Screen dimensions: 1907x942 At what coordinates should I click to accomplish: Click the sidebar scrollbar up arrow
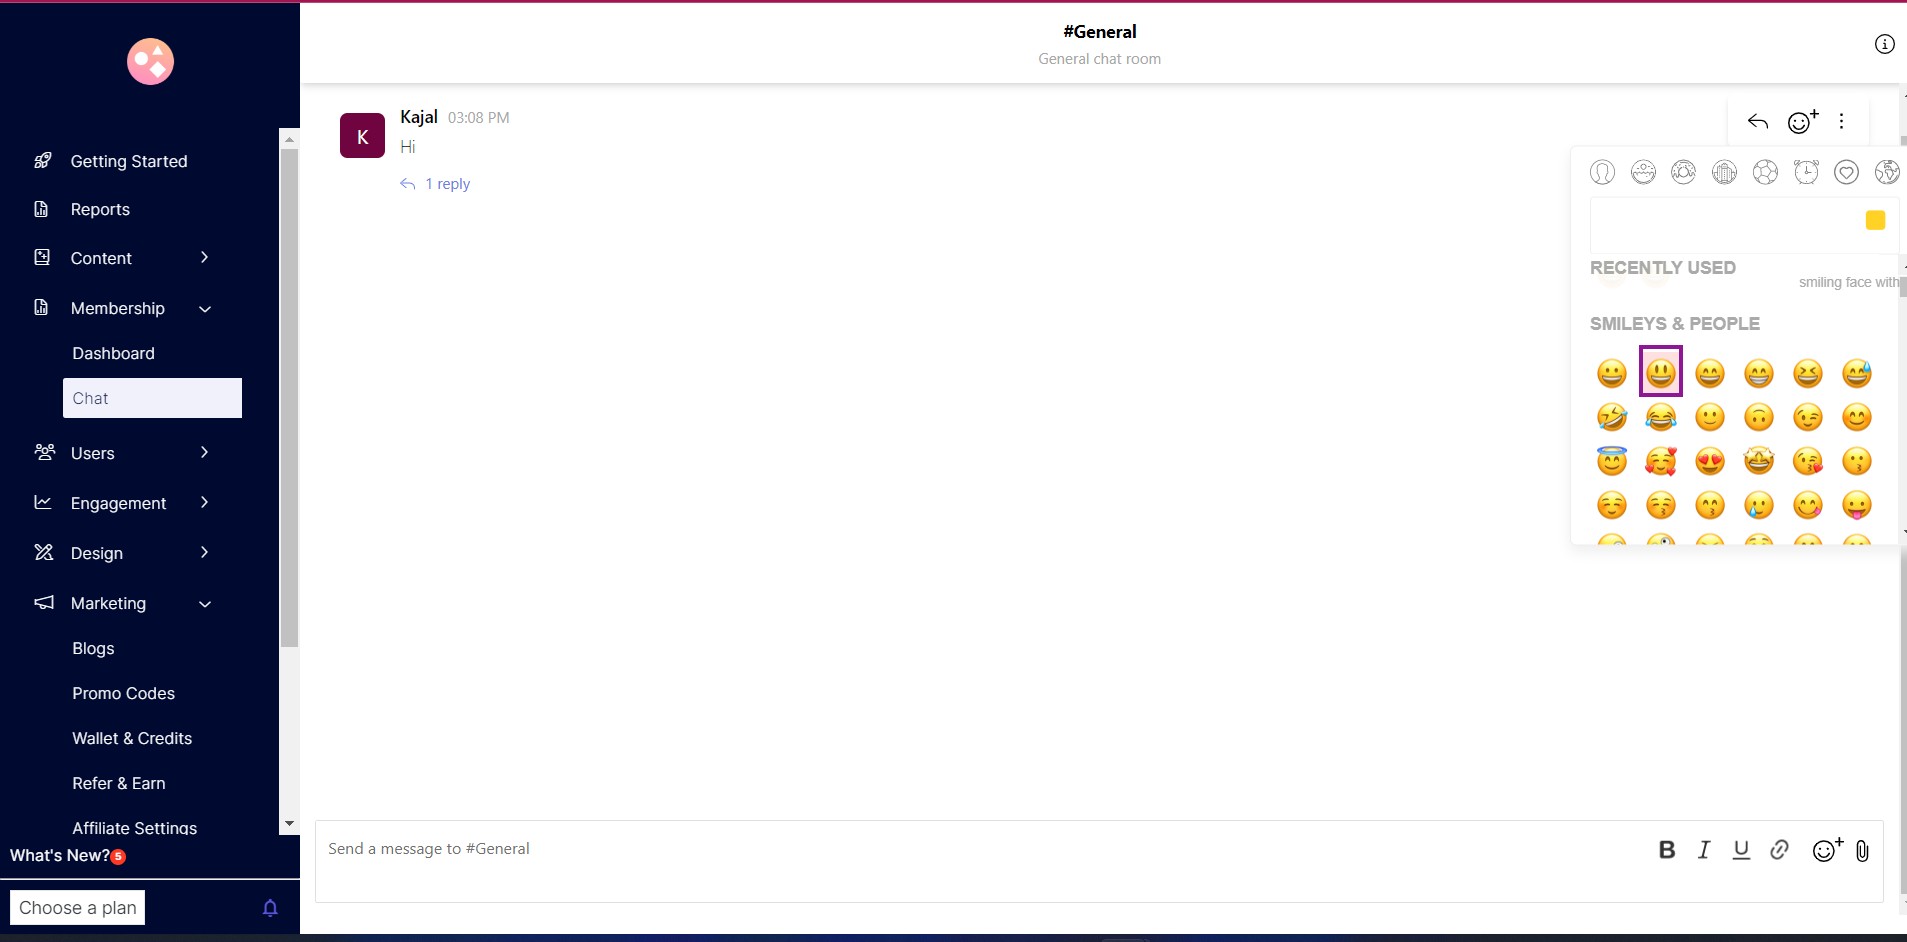click(289, 139)
